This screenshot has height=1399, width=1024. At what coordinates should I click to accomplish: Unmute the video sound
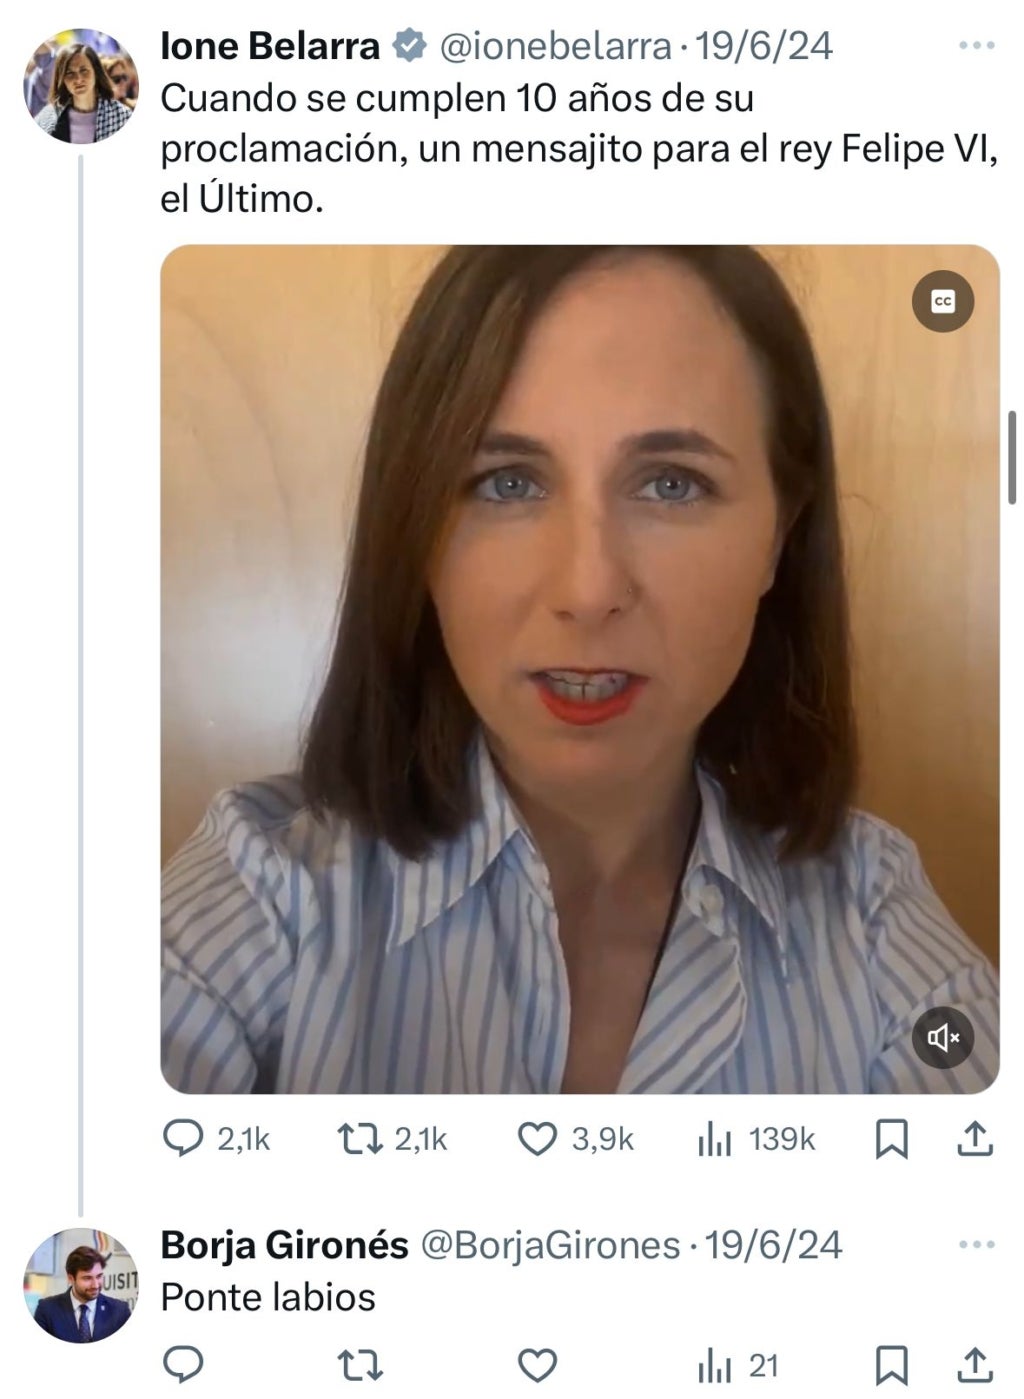click(943, 1038)
